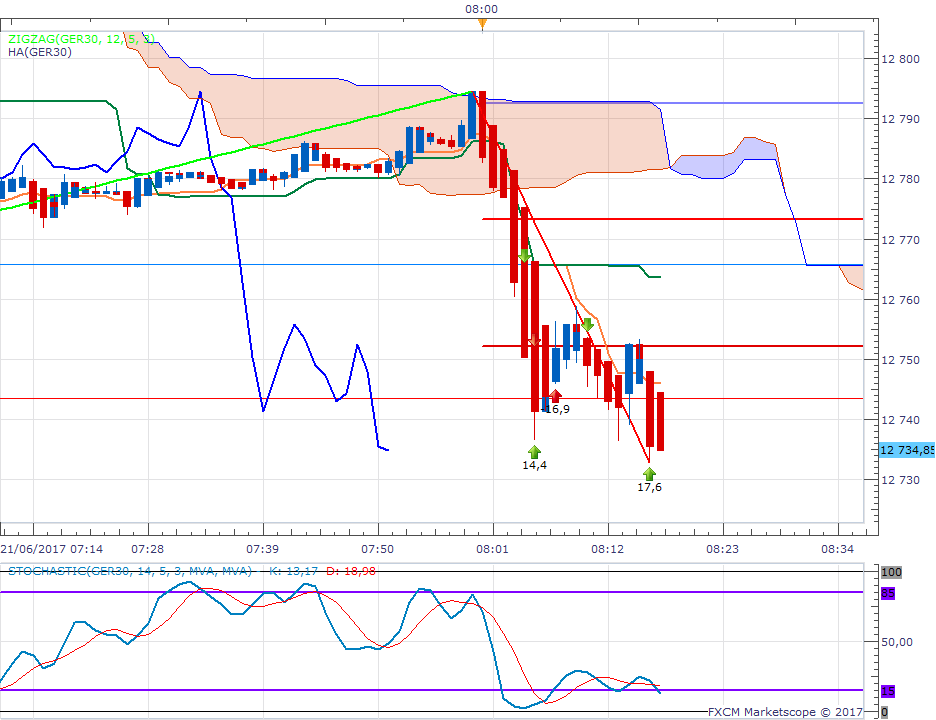The height and width of the screenshot is (720, 936).
Task: Click the 14,4 value label
Action: (534, 465)
